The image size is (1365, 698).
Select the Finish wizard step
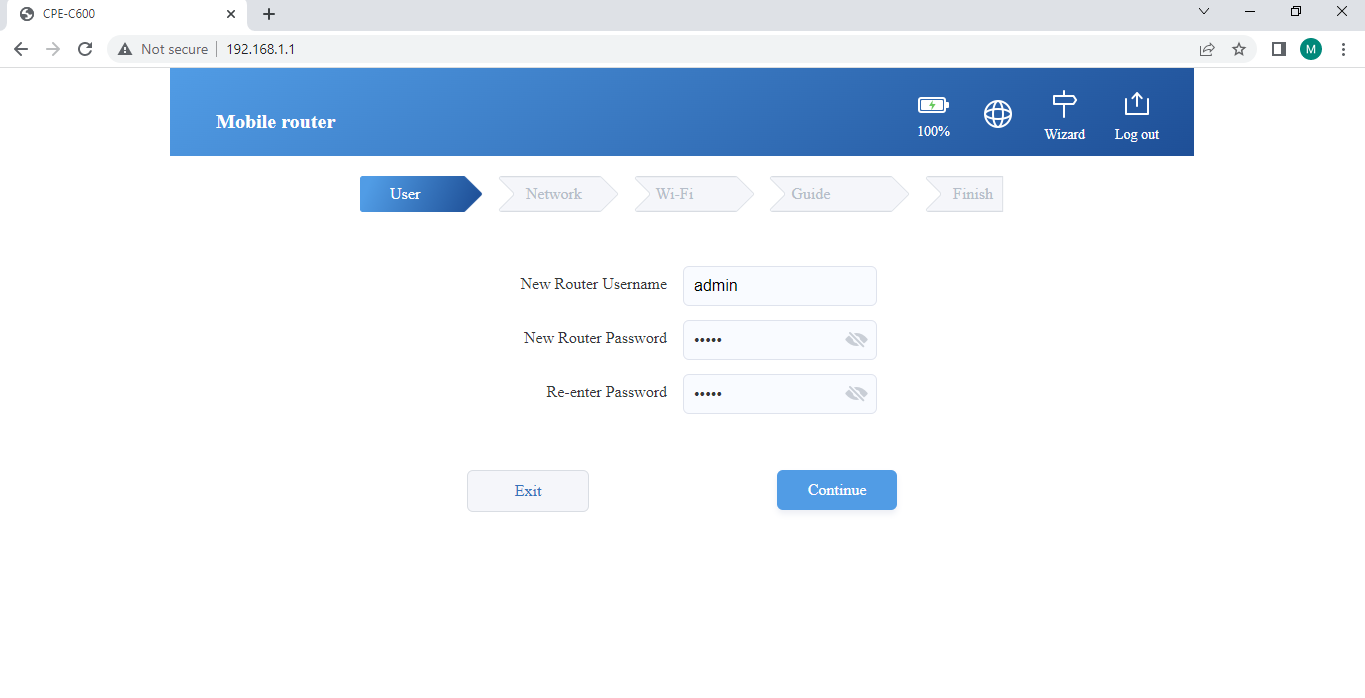tap(964, 194)
